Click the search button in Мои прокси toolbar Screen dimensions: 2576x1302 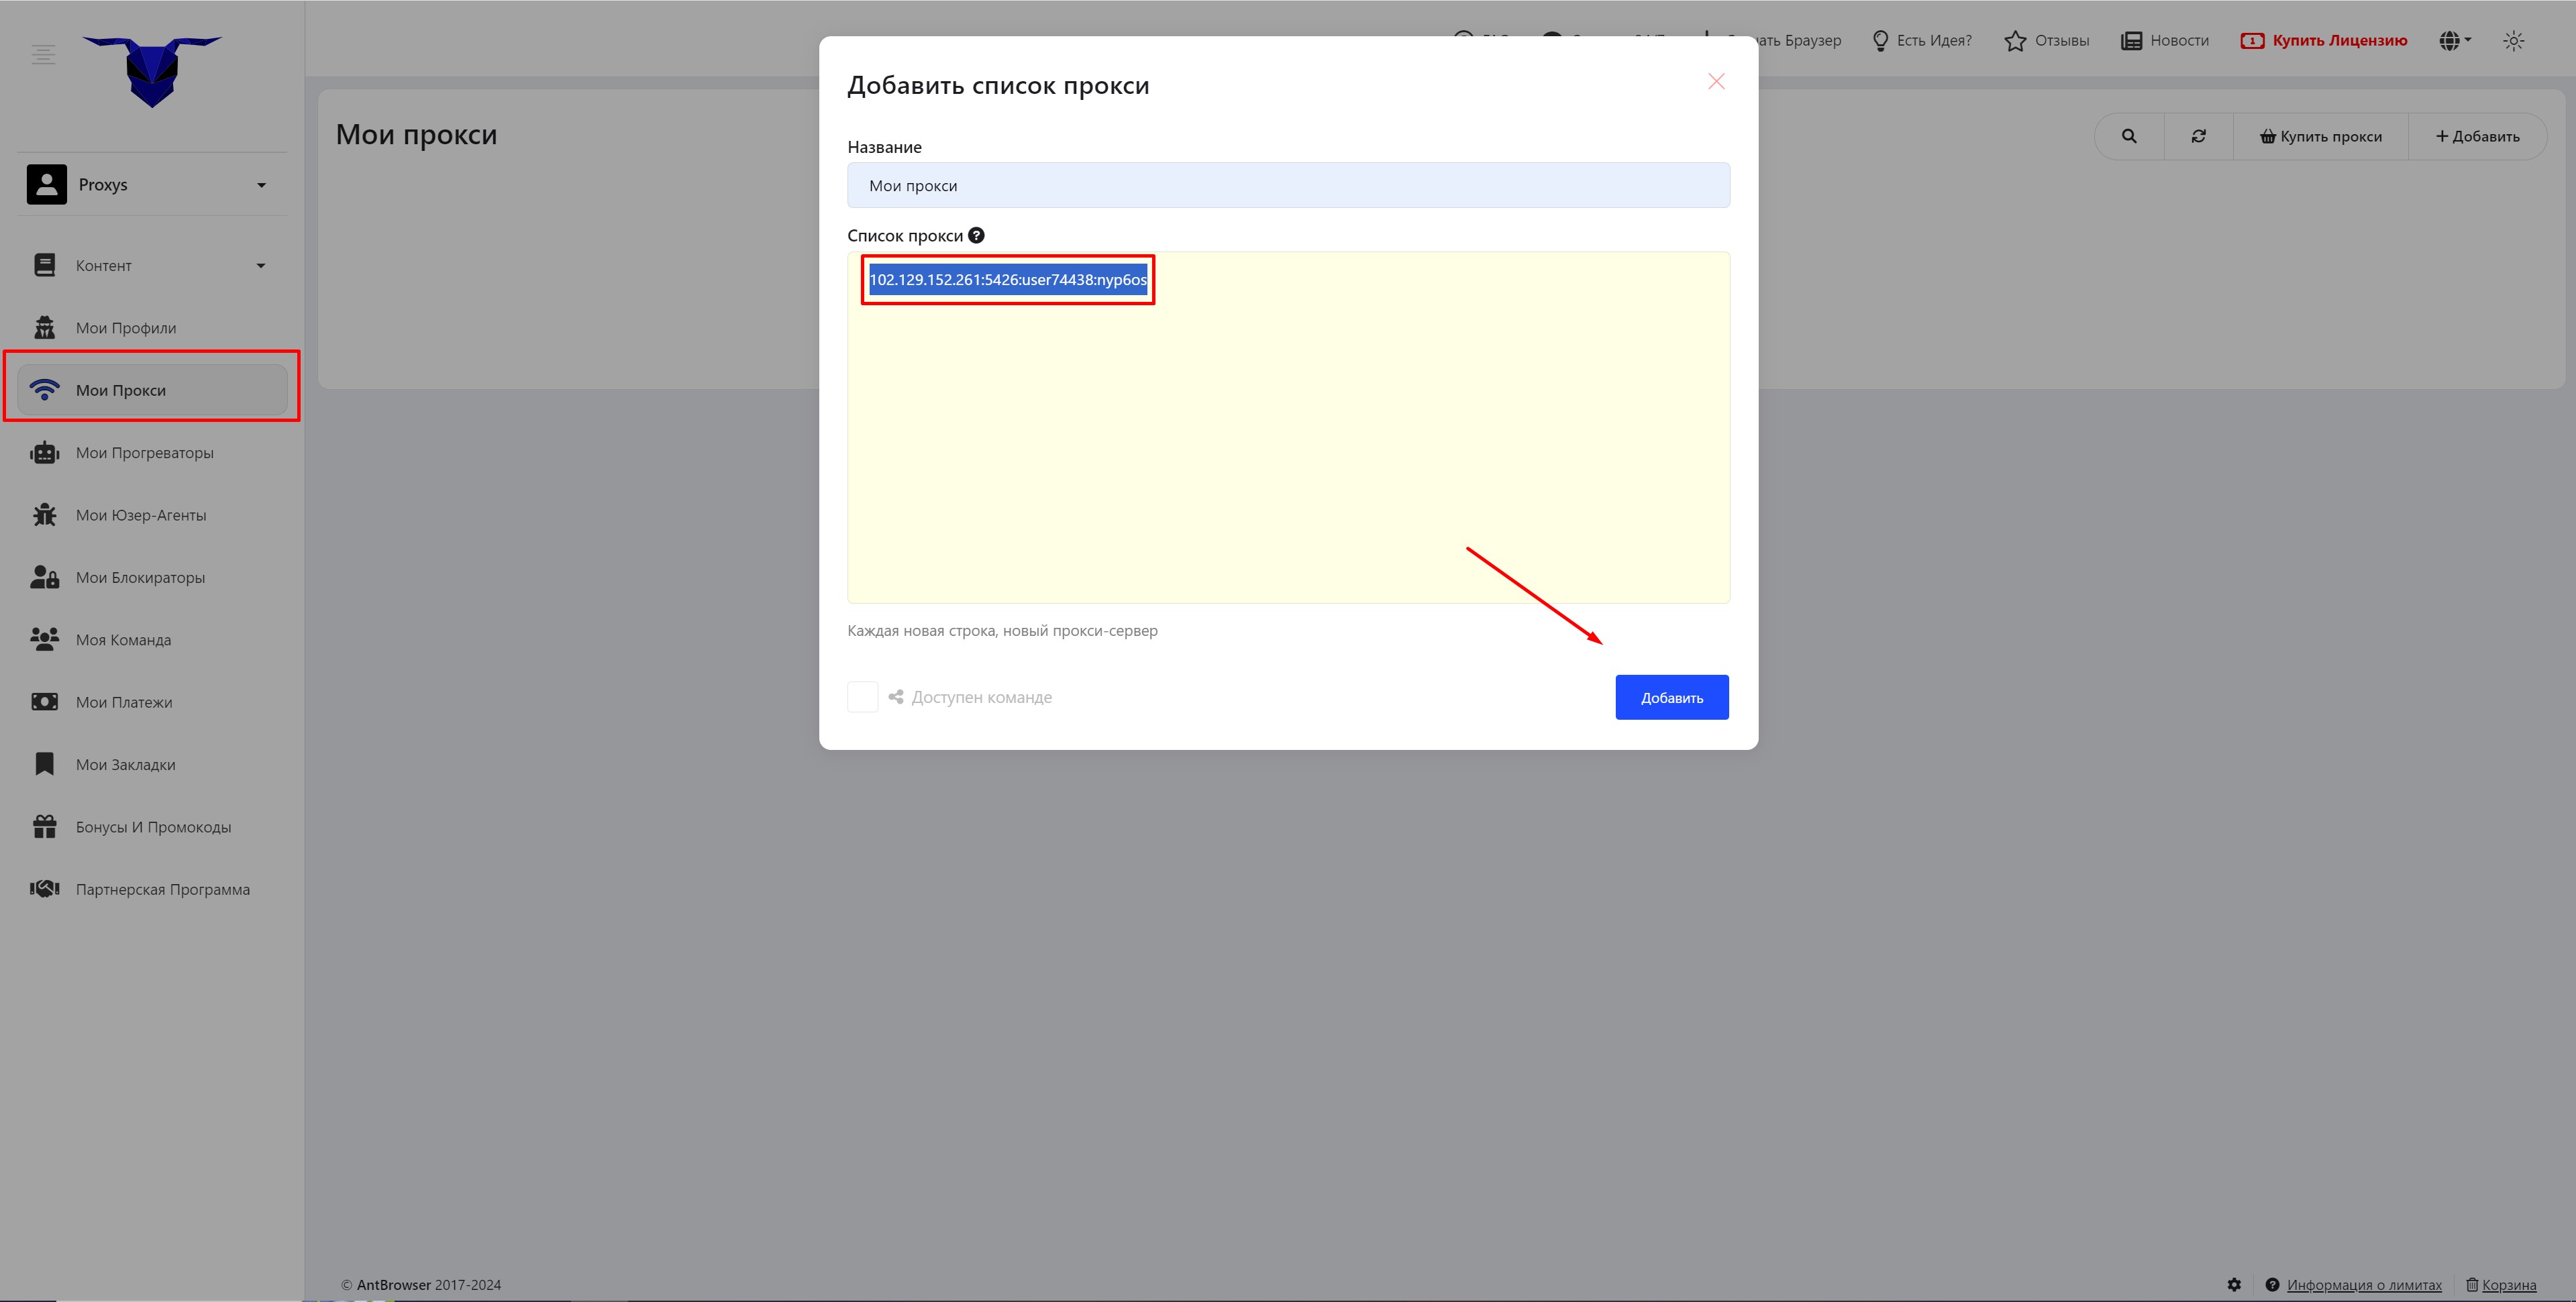2129,136
